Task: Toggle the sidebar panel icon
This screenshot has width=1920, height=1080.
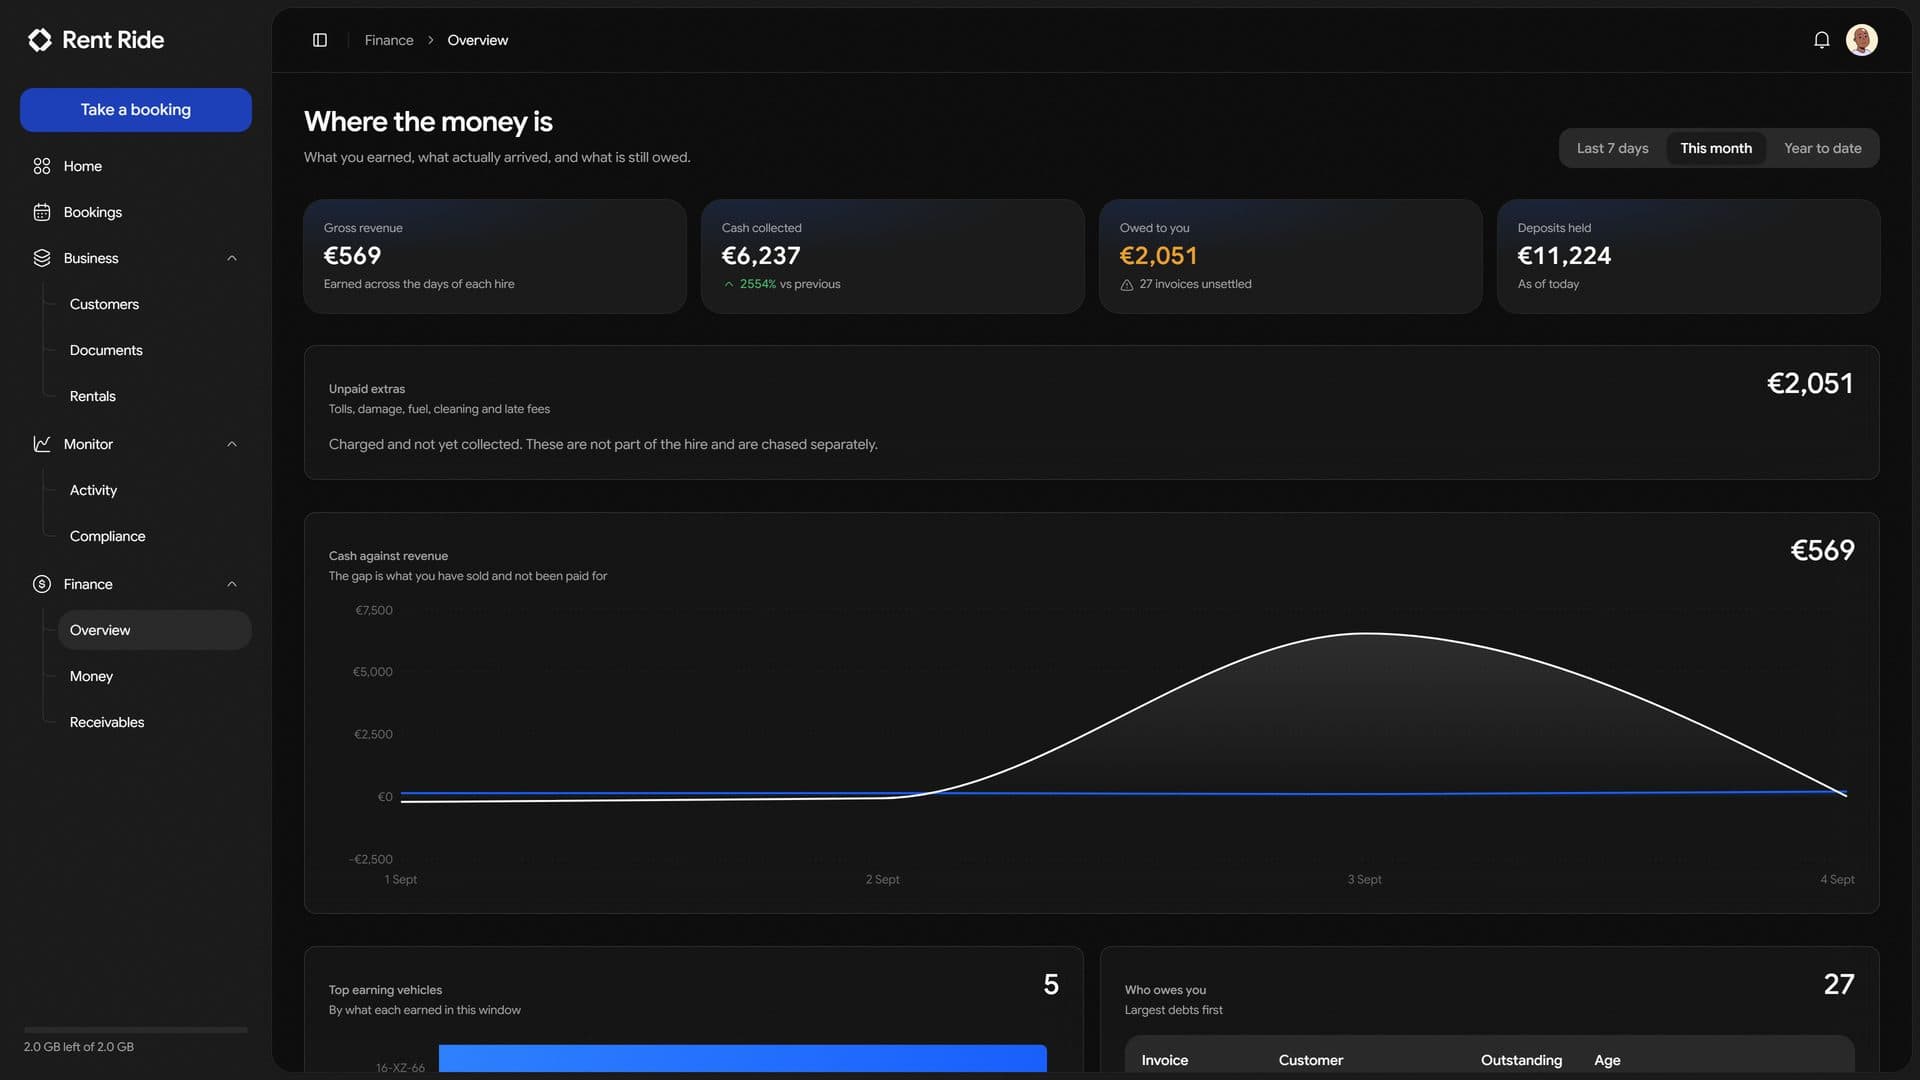Action: point(320,40)
